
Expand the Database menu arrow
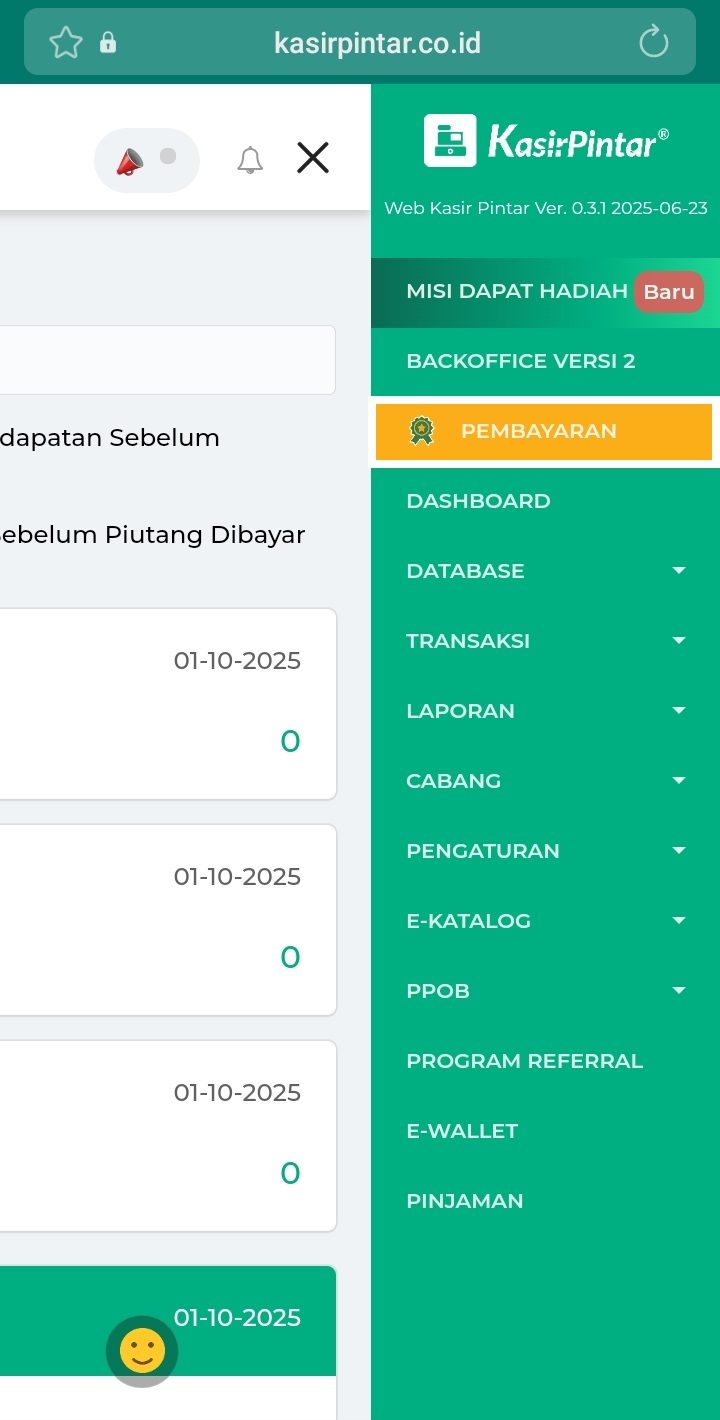point(679,571)
